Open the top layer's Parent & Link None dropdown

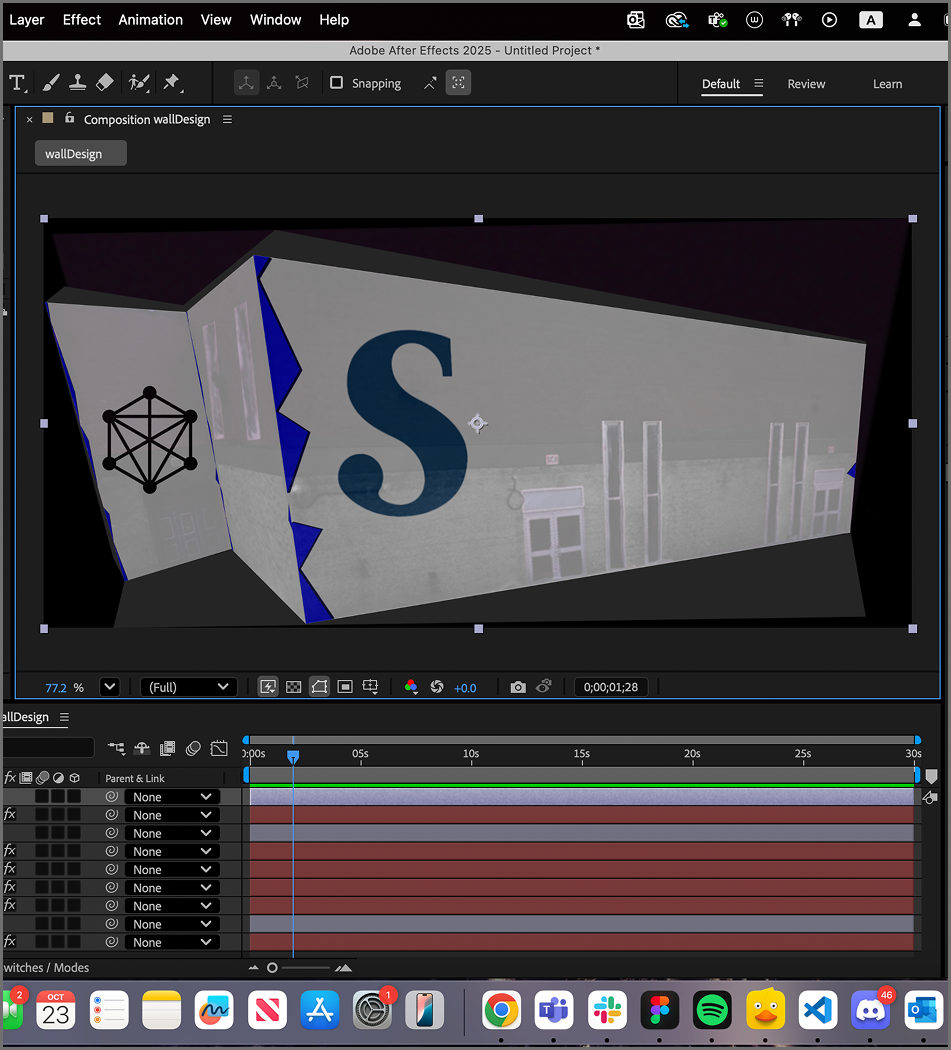click(172, 796)
